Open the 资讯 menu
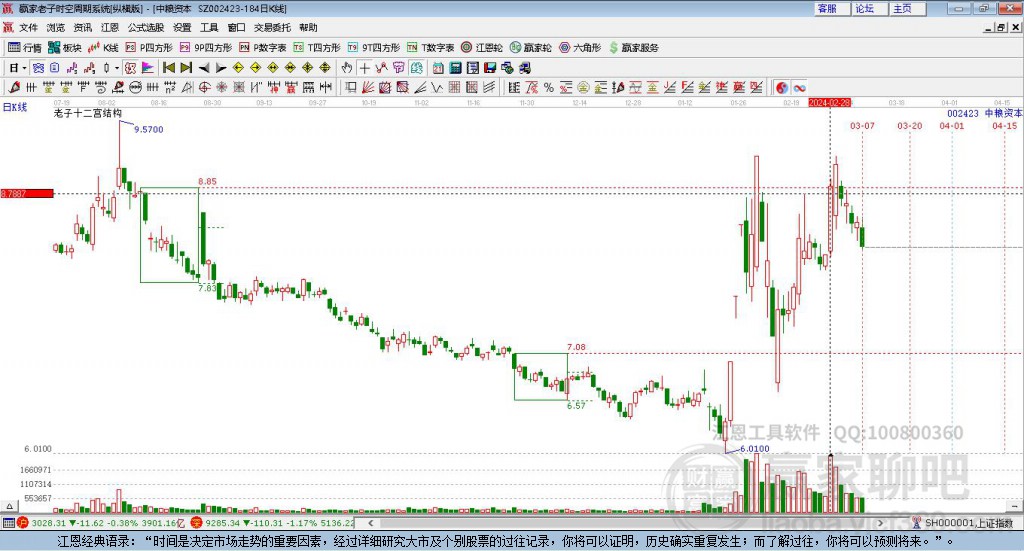1024x551 pixels. 82,27
